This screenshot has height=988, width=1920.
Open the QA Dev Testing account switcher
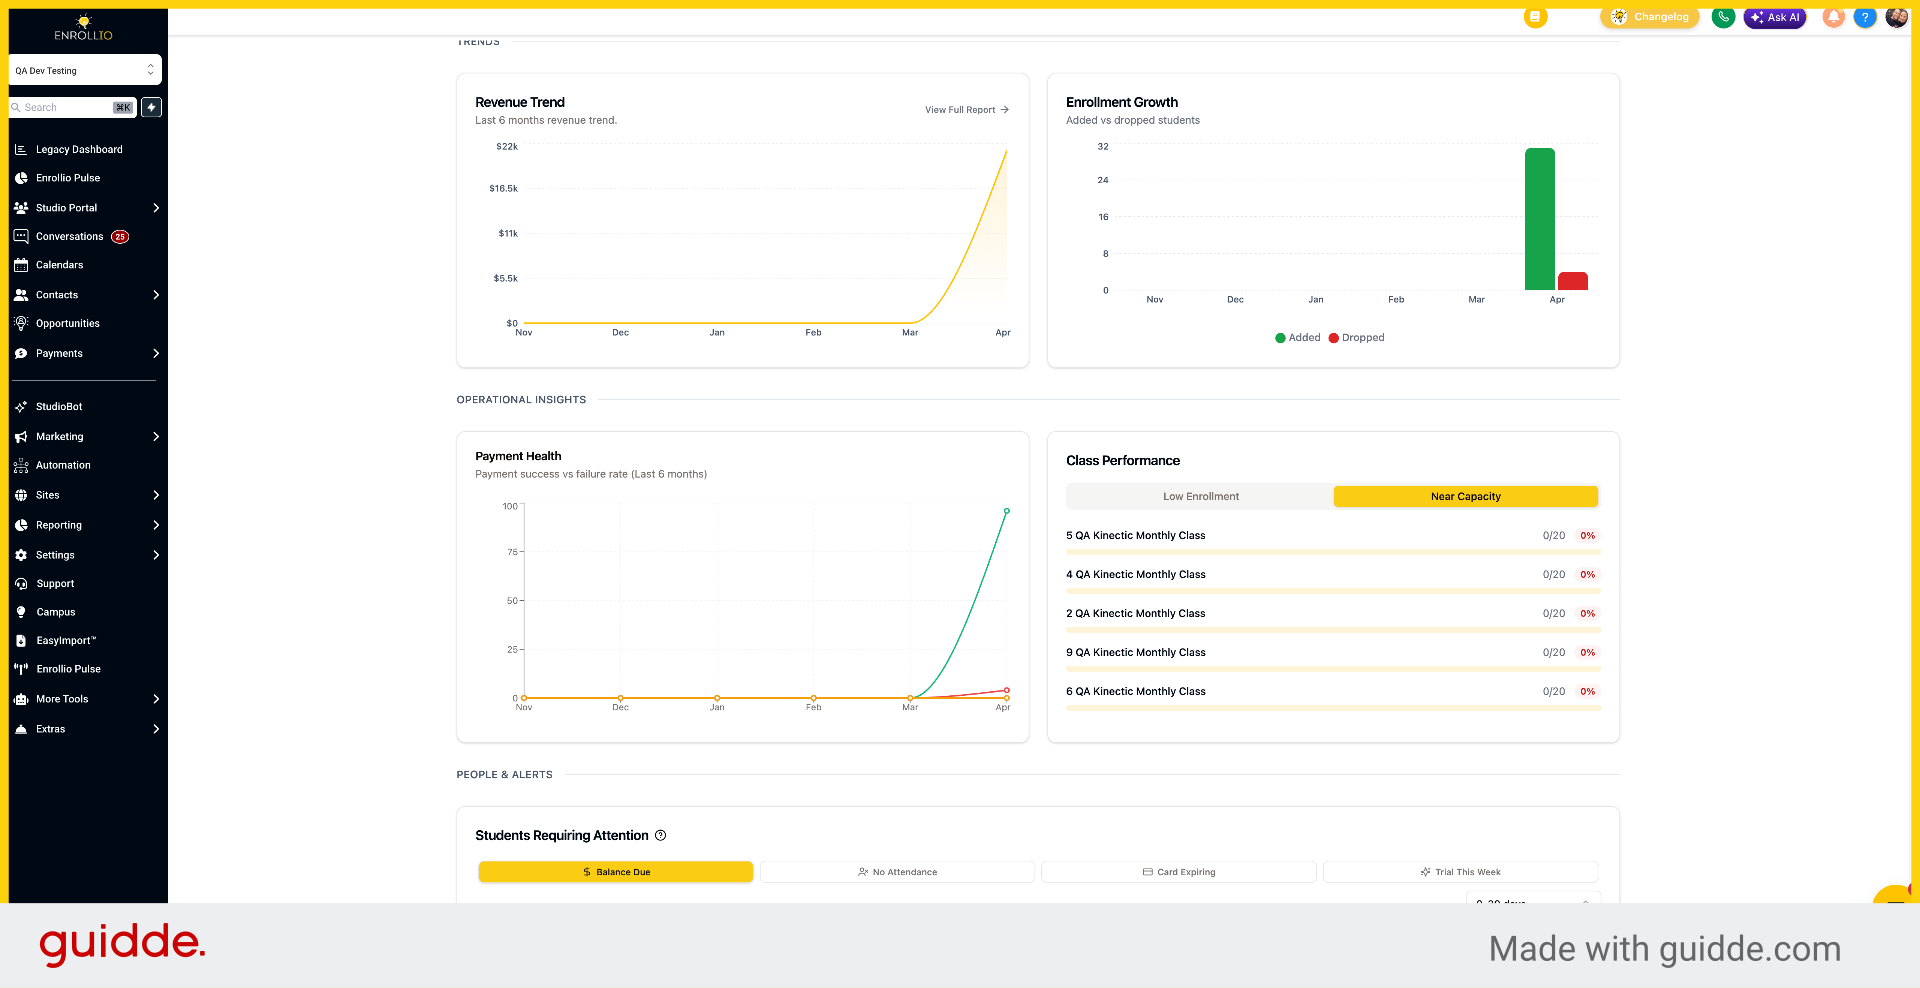point(85,70)
